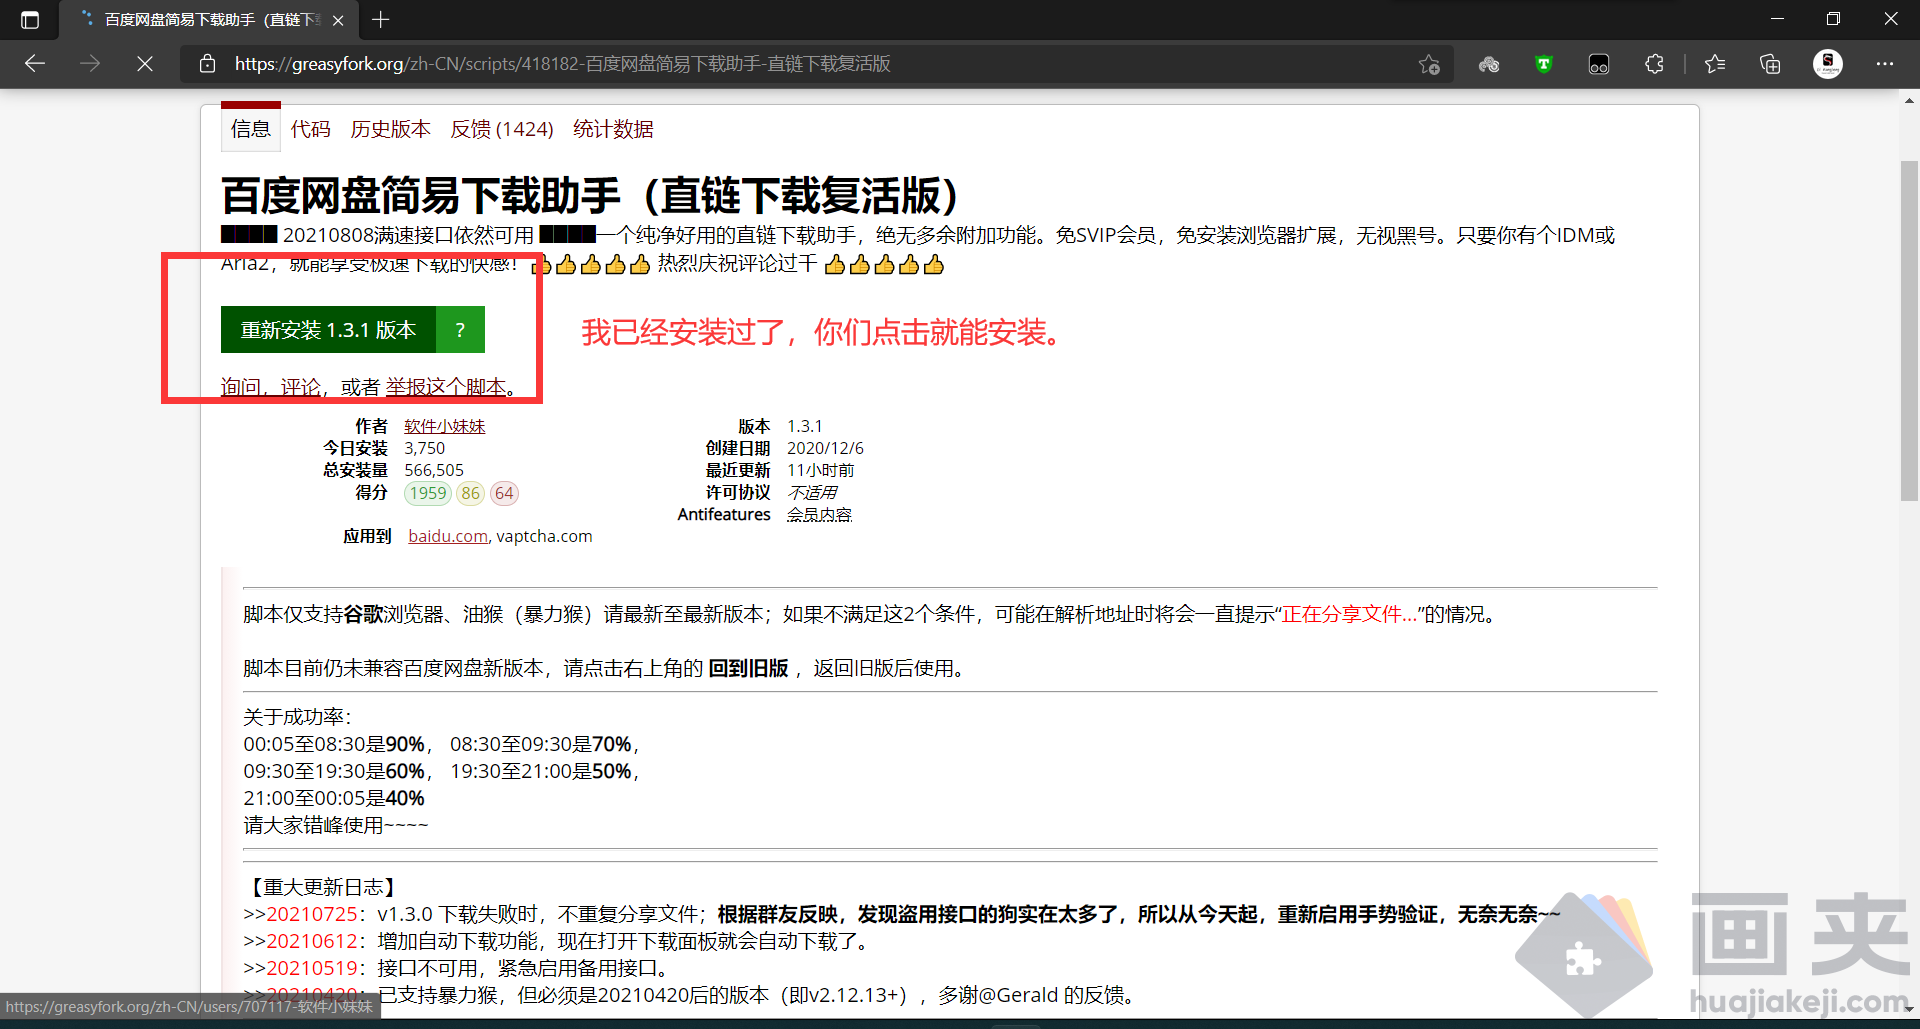
Task: Go back using the back arrow
Action: click(35, 63)
